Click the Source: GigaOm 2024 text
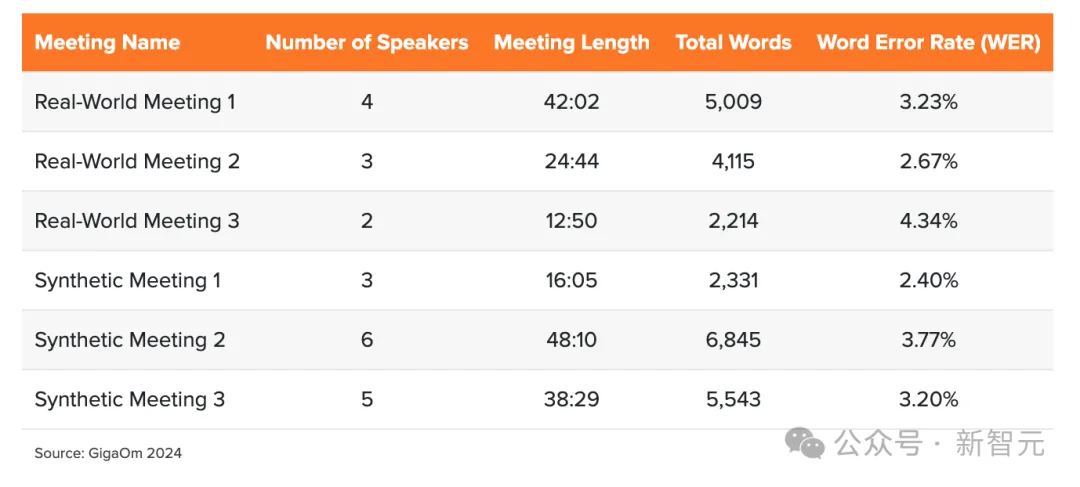 (x=108, y=453)
